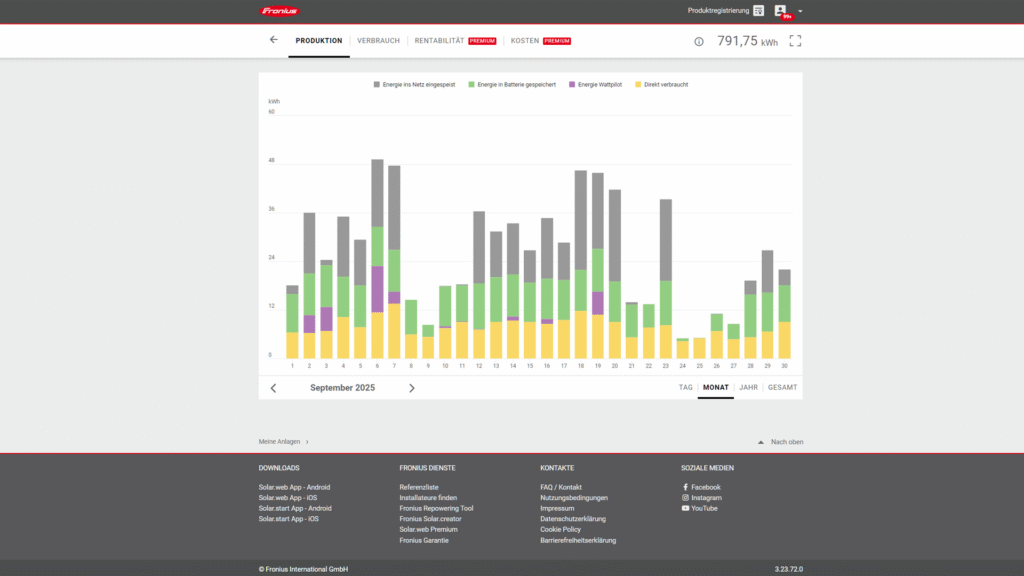Go to next month arrow
The width and height of the screenshot is (1024, 576).
[411, 388]
